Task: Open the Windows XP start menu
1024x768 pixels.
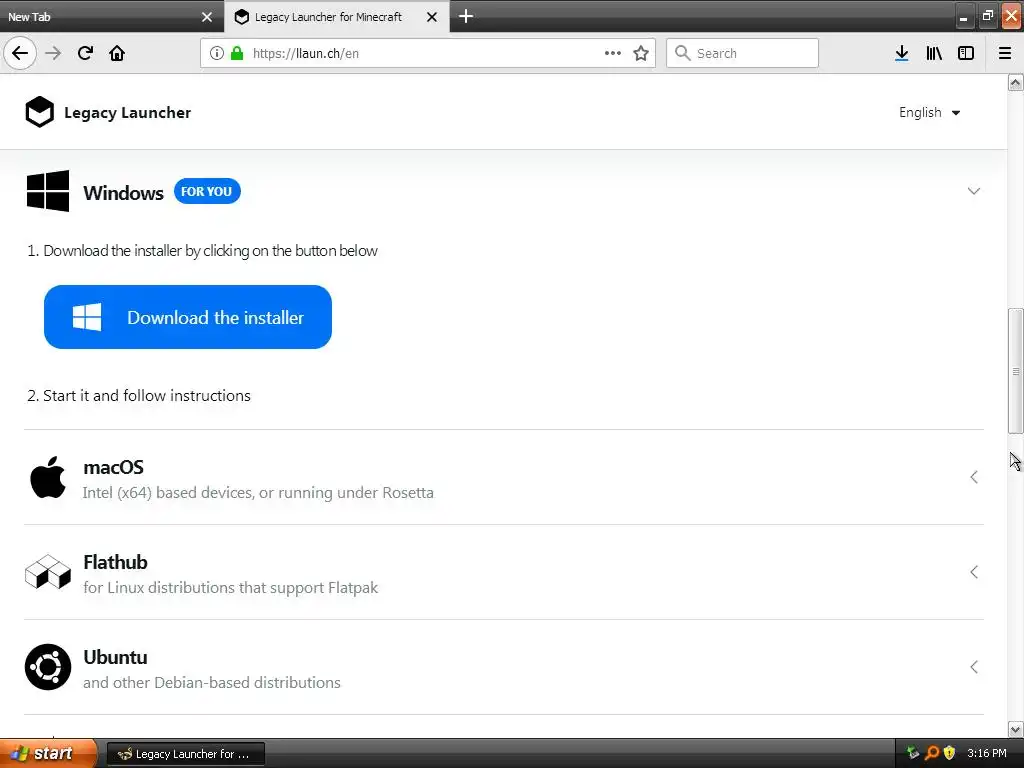Action: pyautogui.click(x=48, y=753)
